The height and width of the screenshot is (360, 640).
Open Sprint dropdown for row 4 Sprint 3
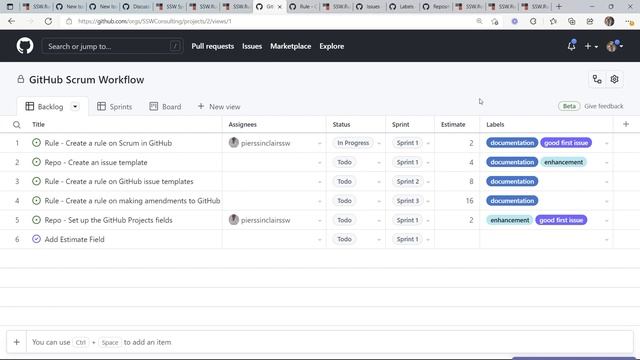point(428,201)
